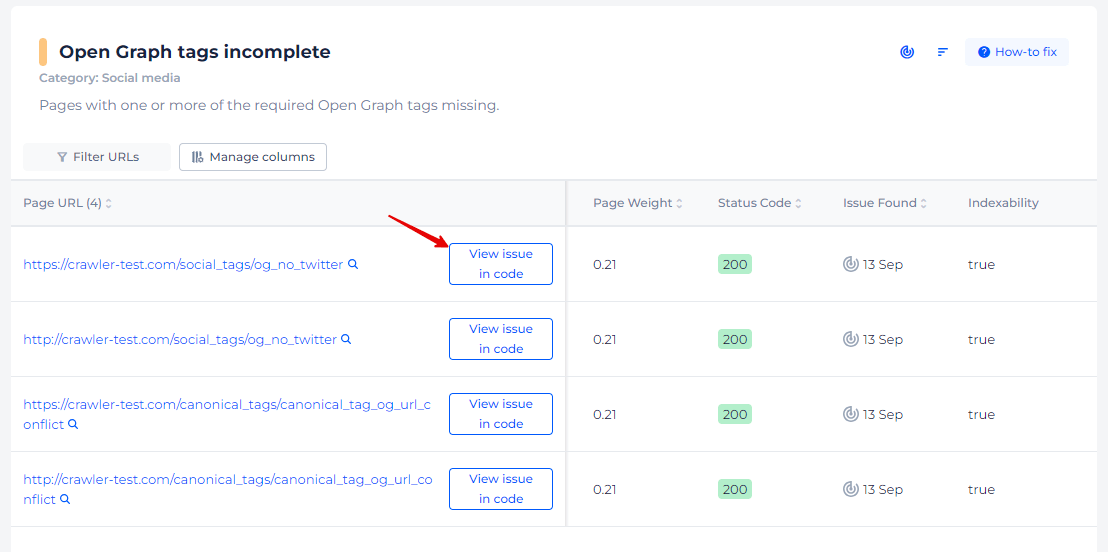Click magnifier icon beside http og_no_twitter URL

(346, 338)
